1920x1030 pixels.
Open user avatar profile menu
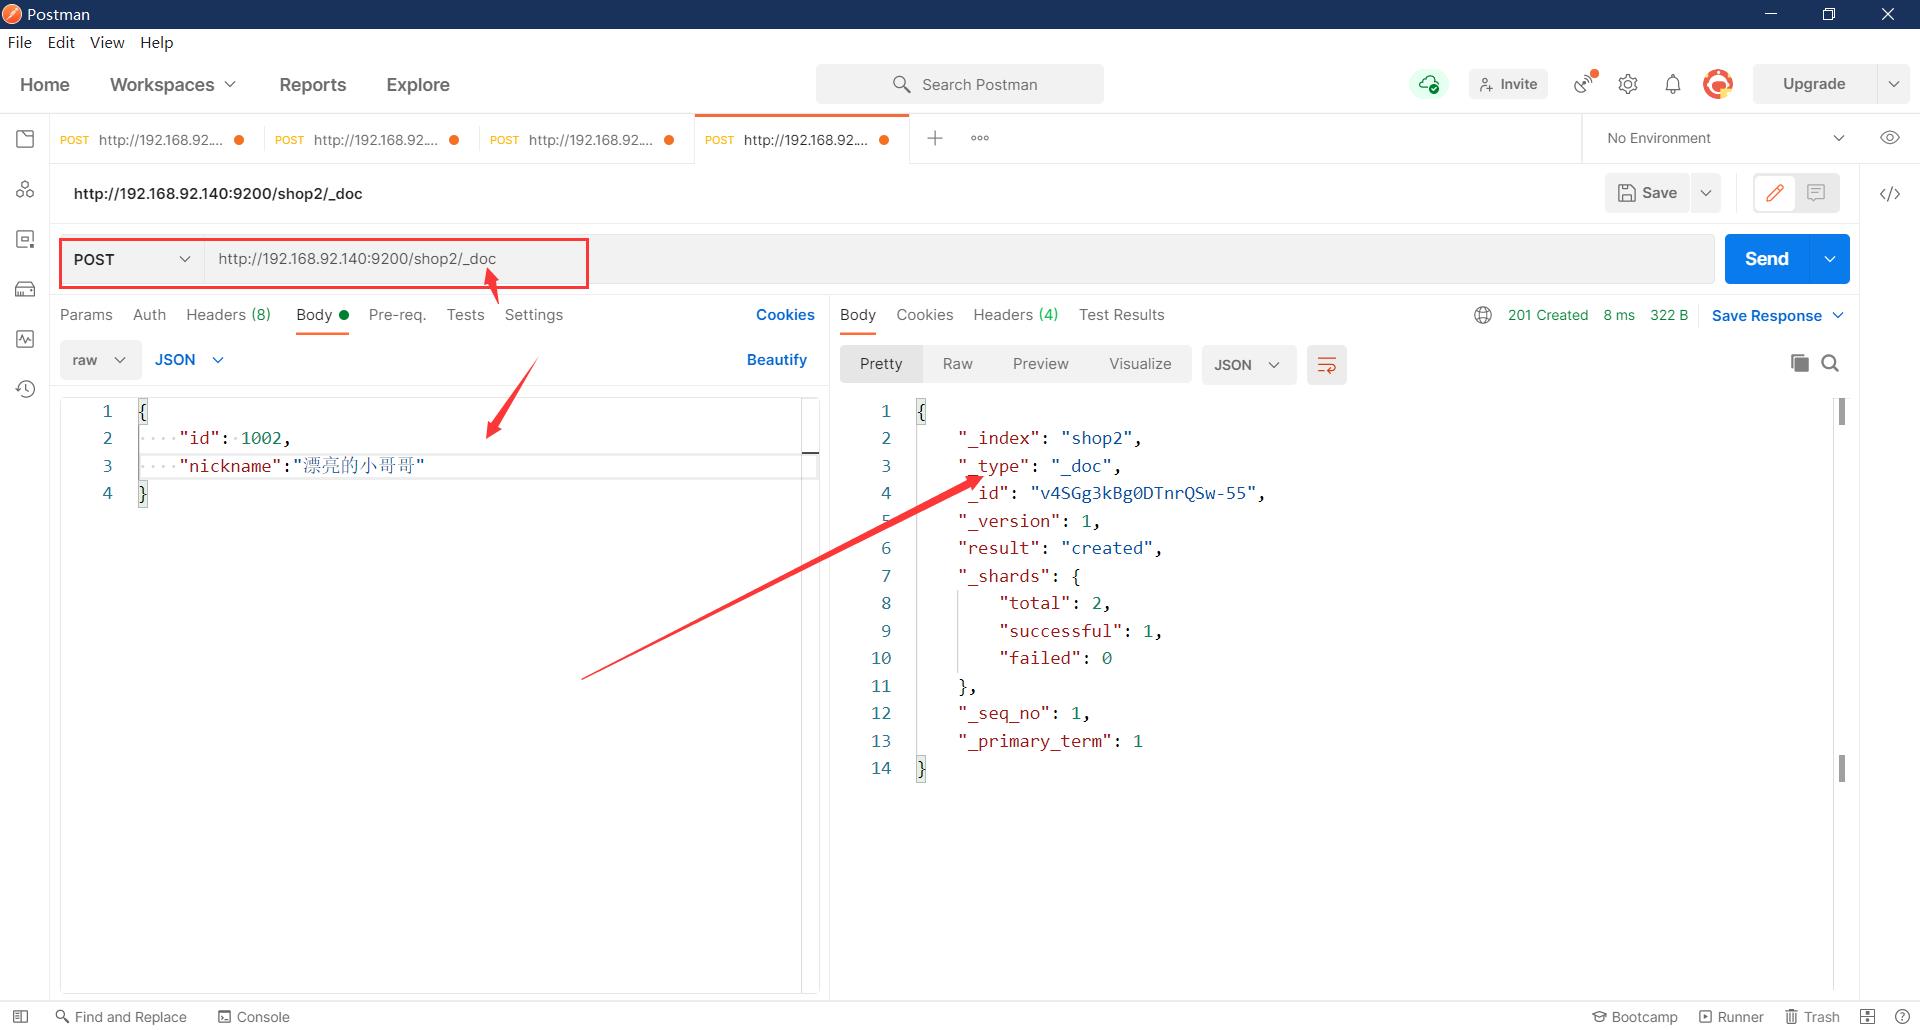(x=1718, y=84)
